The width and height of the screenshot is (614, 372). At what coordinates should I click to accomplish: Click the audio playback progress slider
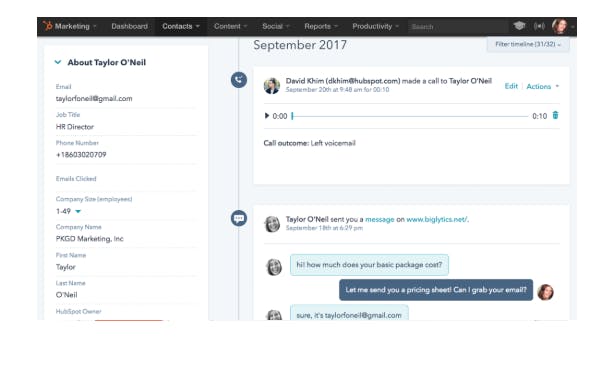coord(410,116)
